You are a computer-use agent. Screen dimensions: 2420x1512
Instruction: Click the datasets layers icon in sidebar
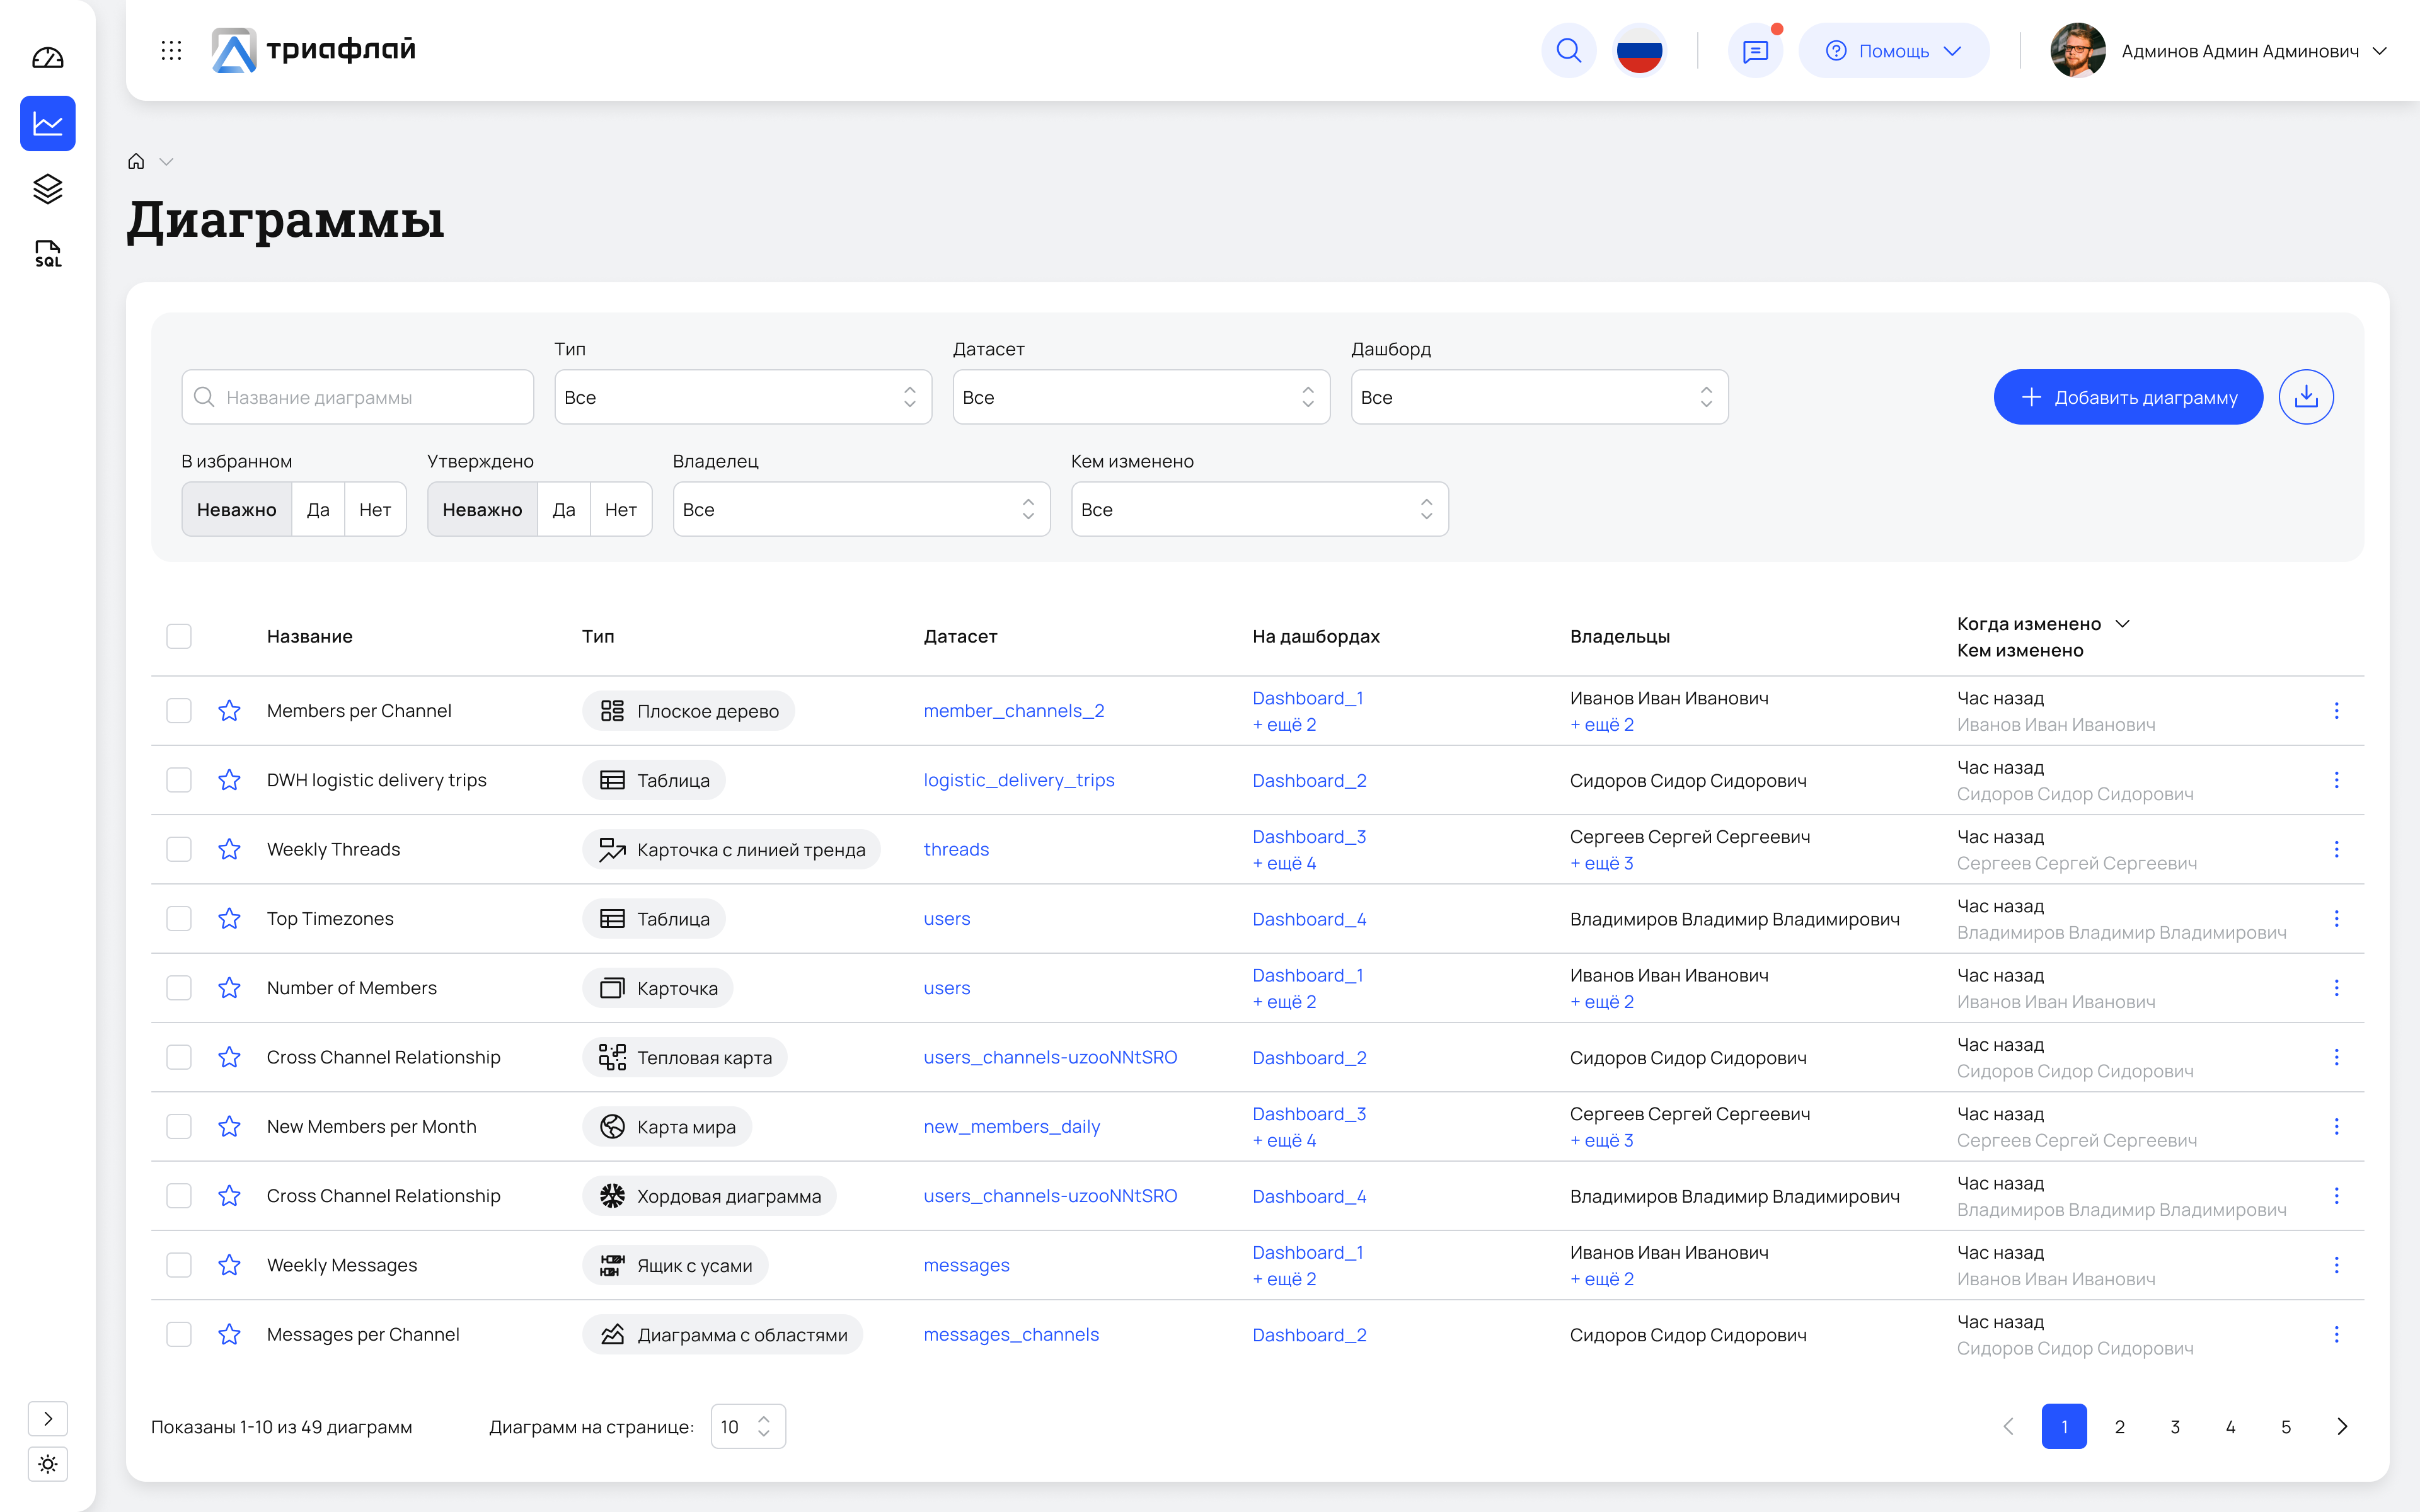click(x=47, y=188)
